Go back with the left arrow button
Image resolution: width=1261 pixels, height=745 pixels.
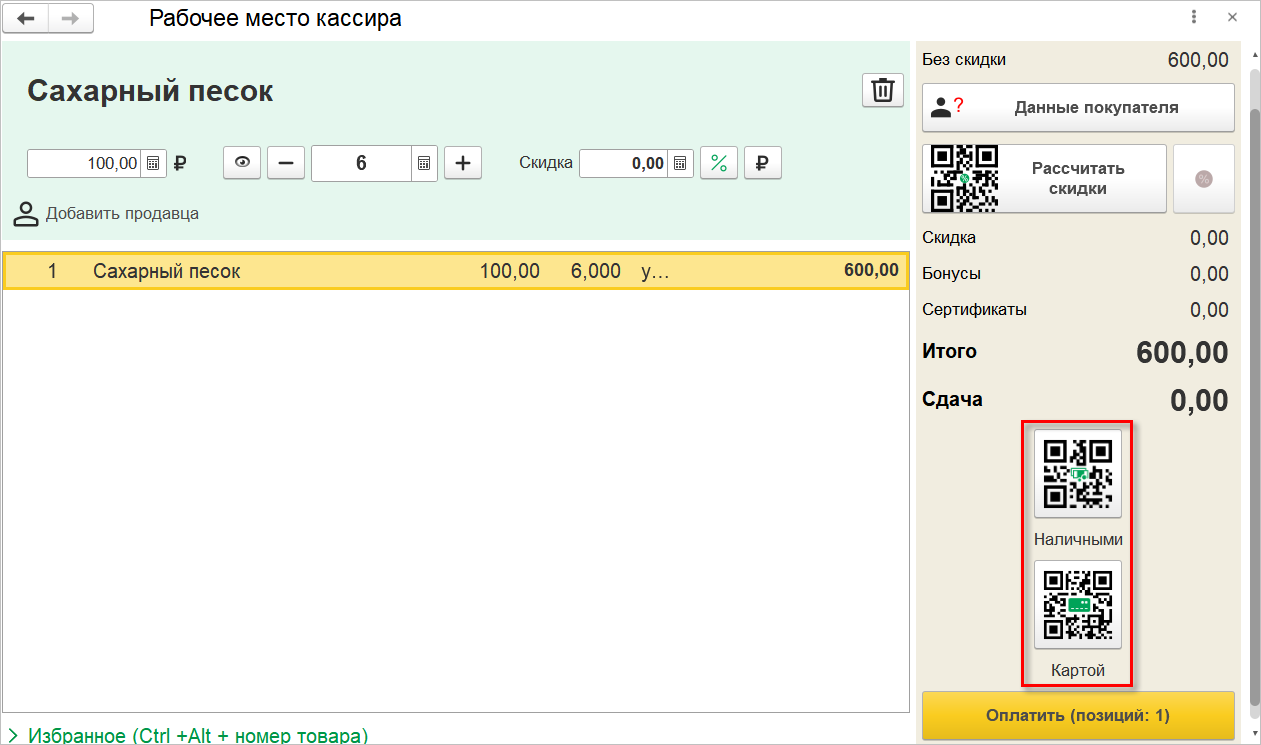[x=27, y=18]
